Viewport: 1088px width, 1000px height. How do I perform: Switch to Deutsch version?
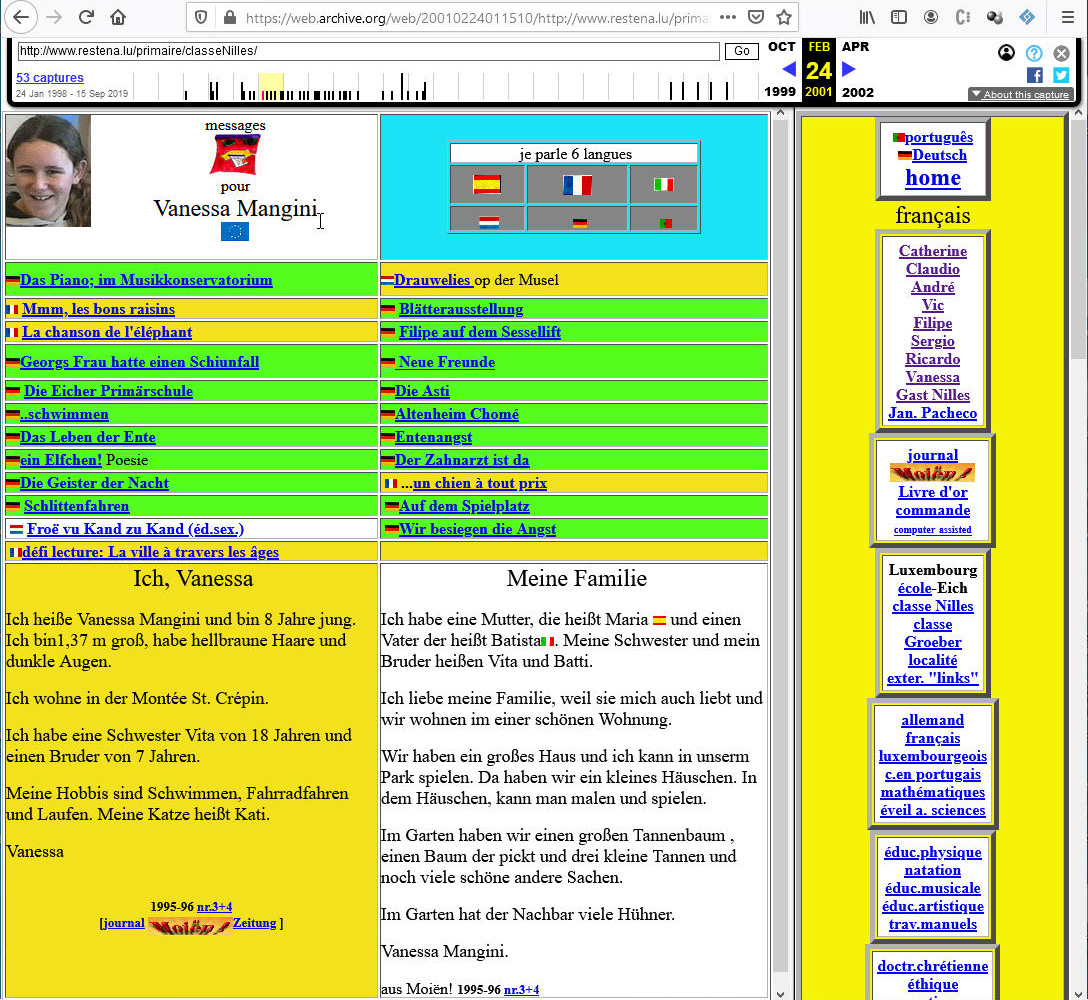[x=939, y=155]
